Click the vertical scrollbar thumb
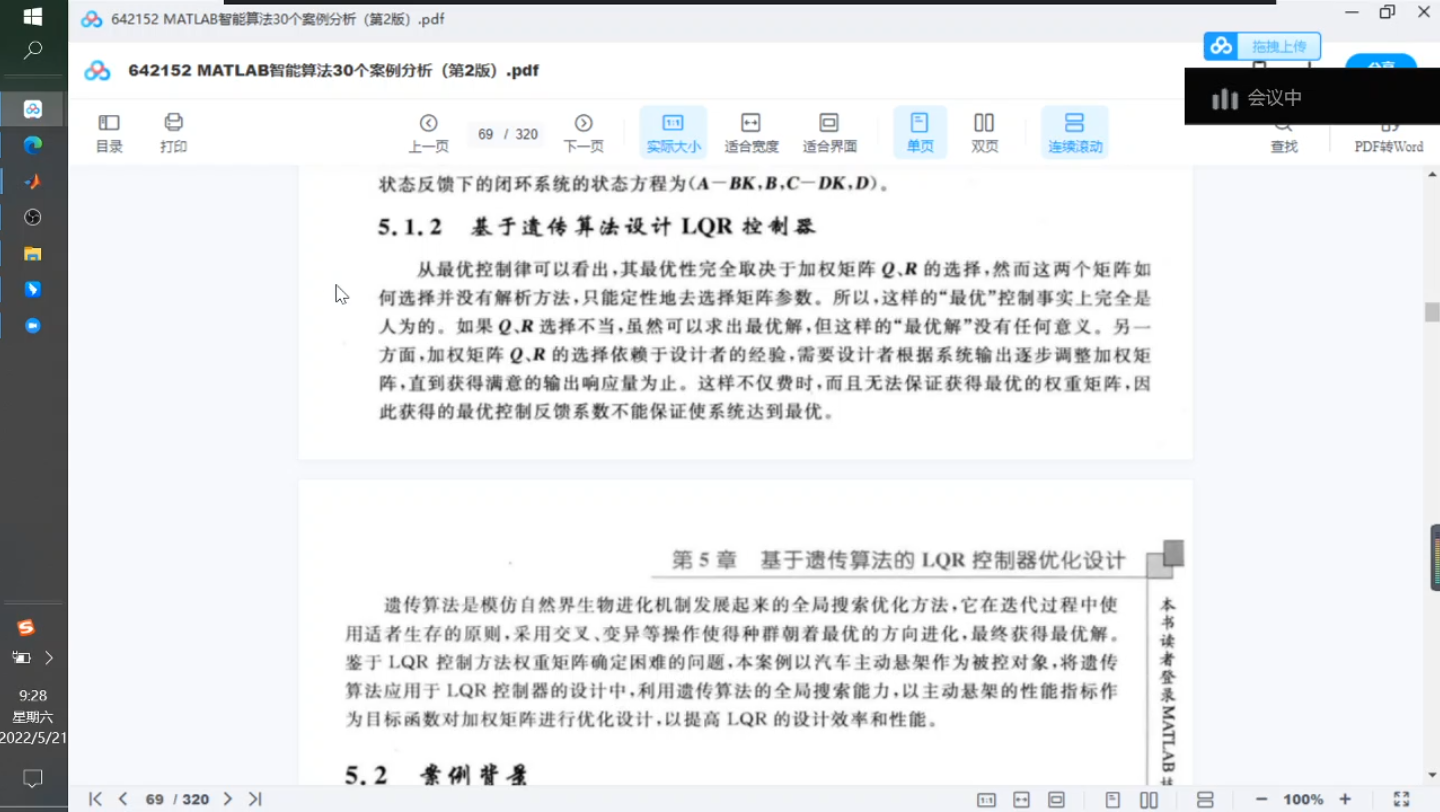 [1432, 312]
